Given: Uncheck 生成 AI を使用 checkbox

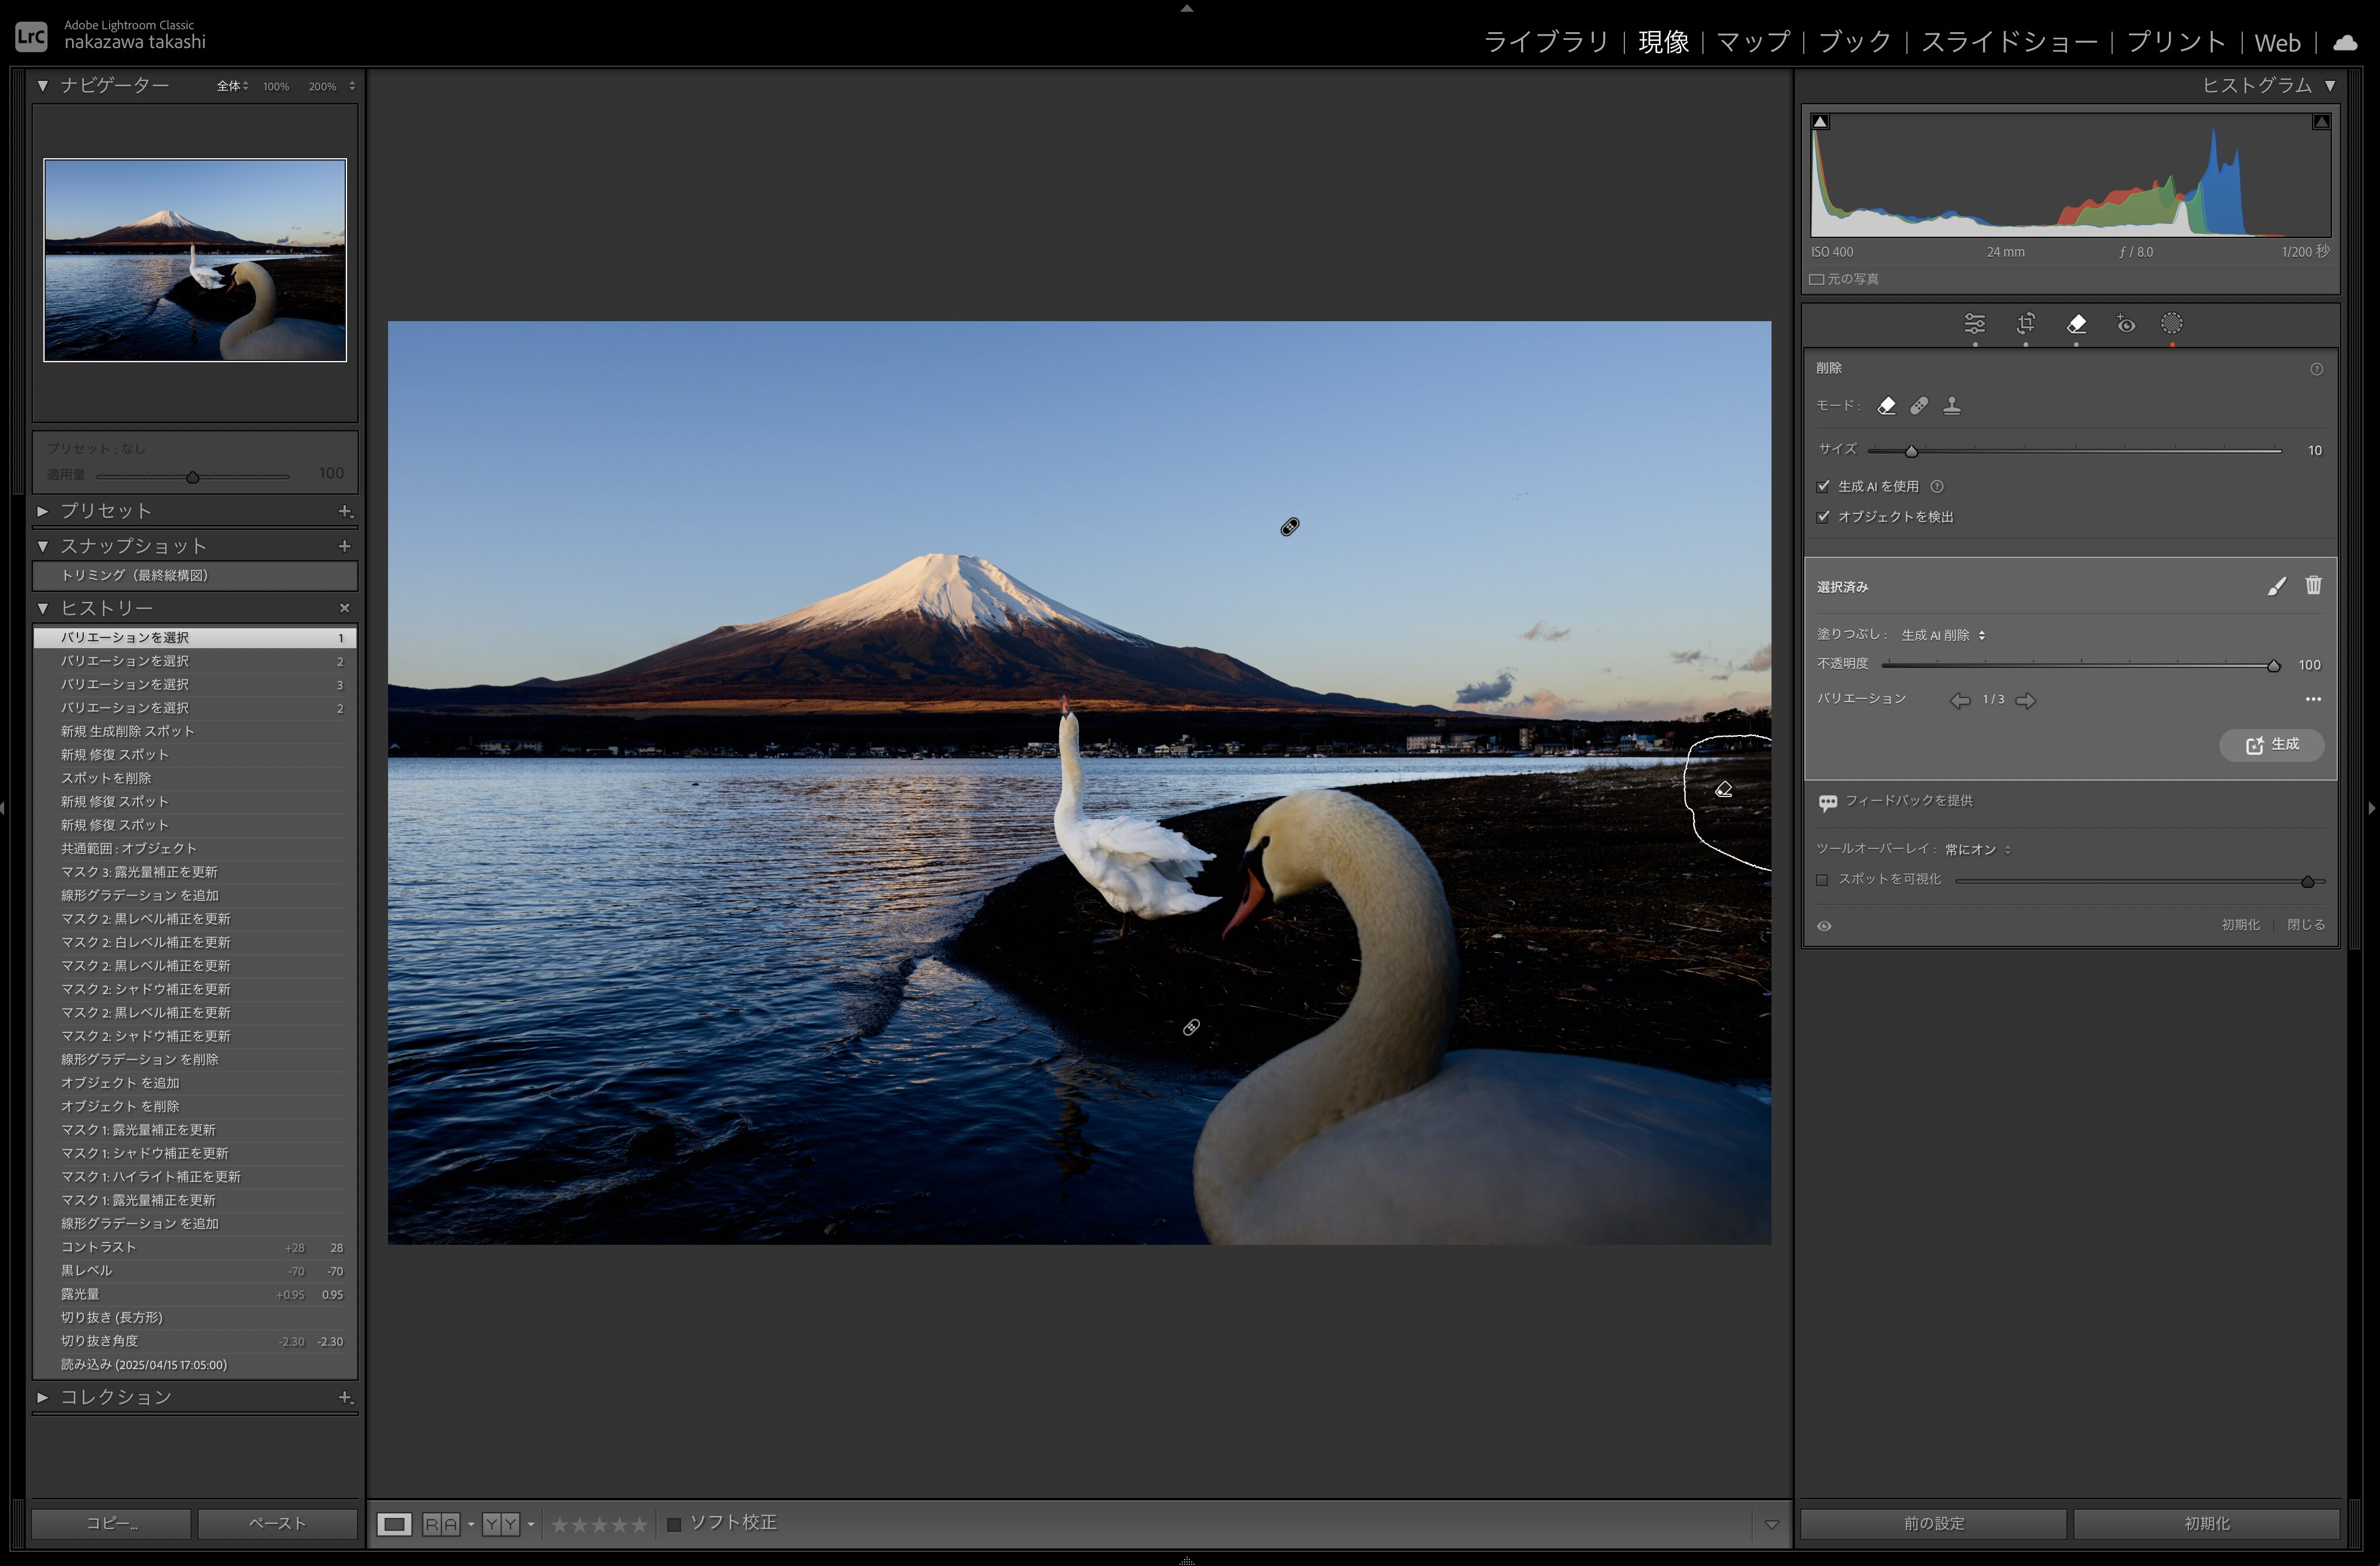Looking at the screenshot, I should coord(1823,487).
